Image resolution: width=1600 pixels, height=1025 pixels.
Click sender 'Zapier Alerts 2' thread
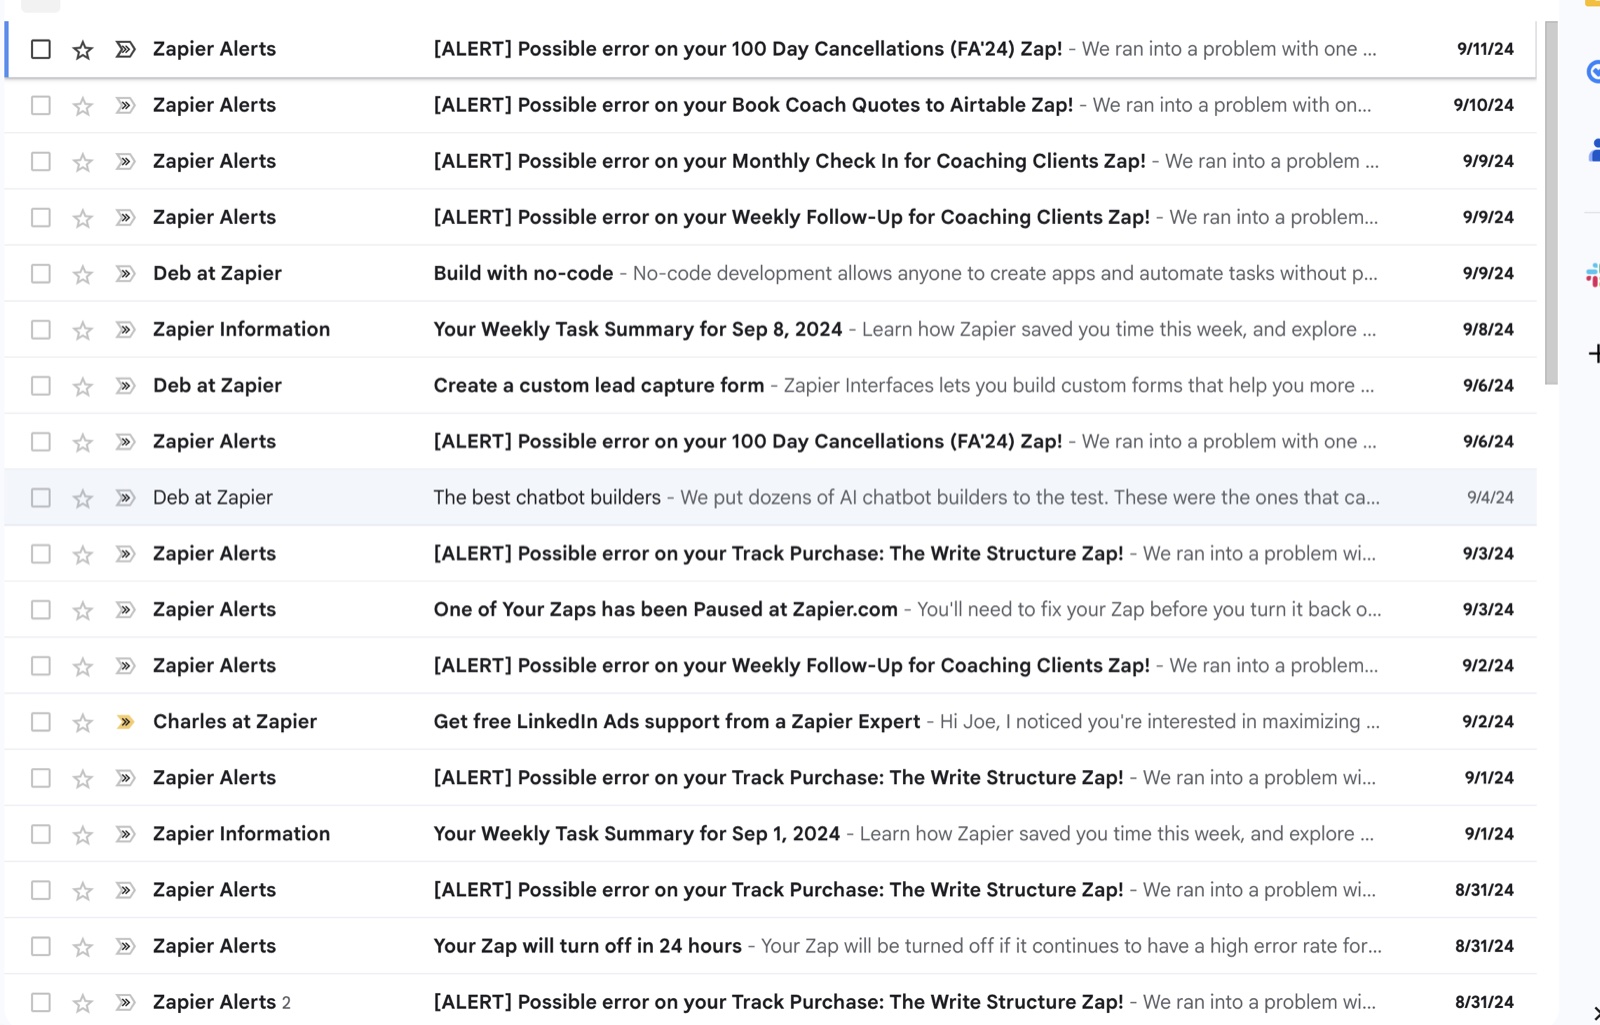(x=222, y=1001)
